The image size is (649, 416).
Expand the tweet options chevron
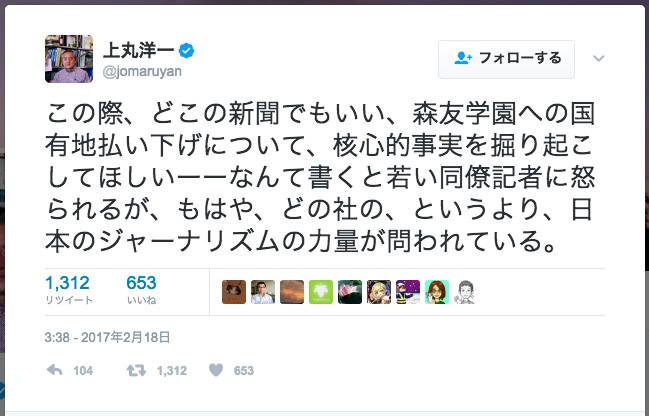(x=599, y=58)
